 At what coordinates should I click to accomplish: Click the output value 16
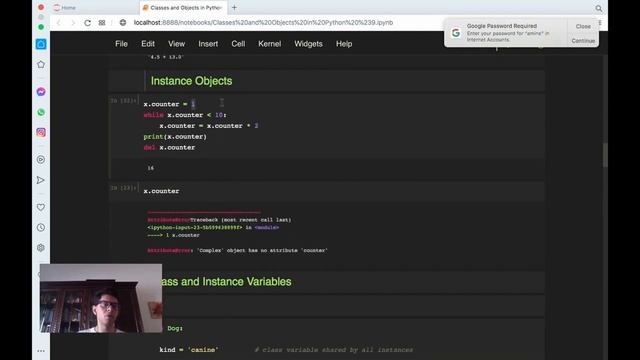pos(151,168)
